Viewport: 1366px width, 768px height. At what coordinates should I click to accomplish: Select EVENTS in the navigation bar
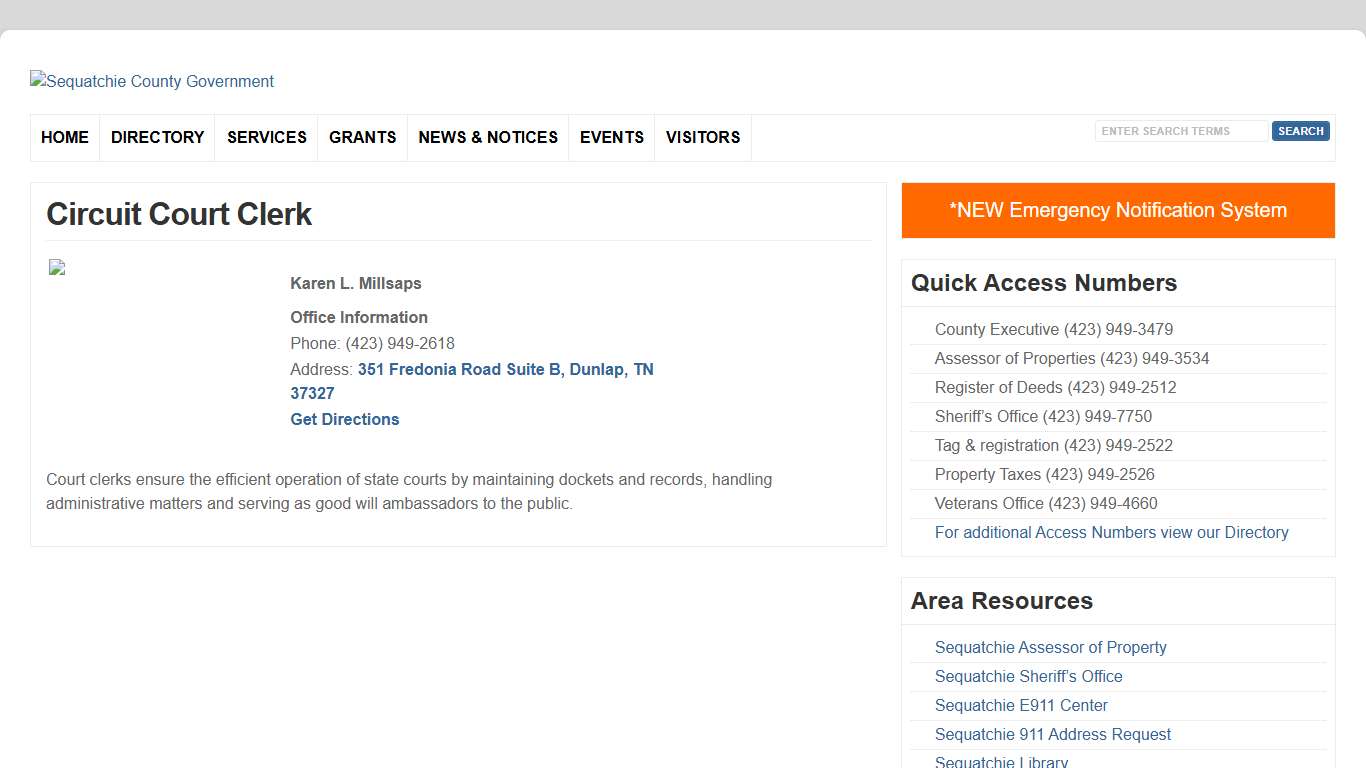click(x=612, y=138)
